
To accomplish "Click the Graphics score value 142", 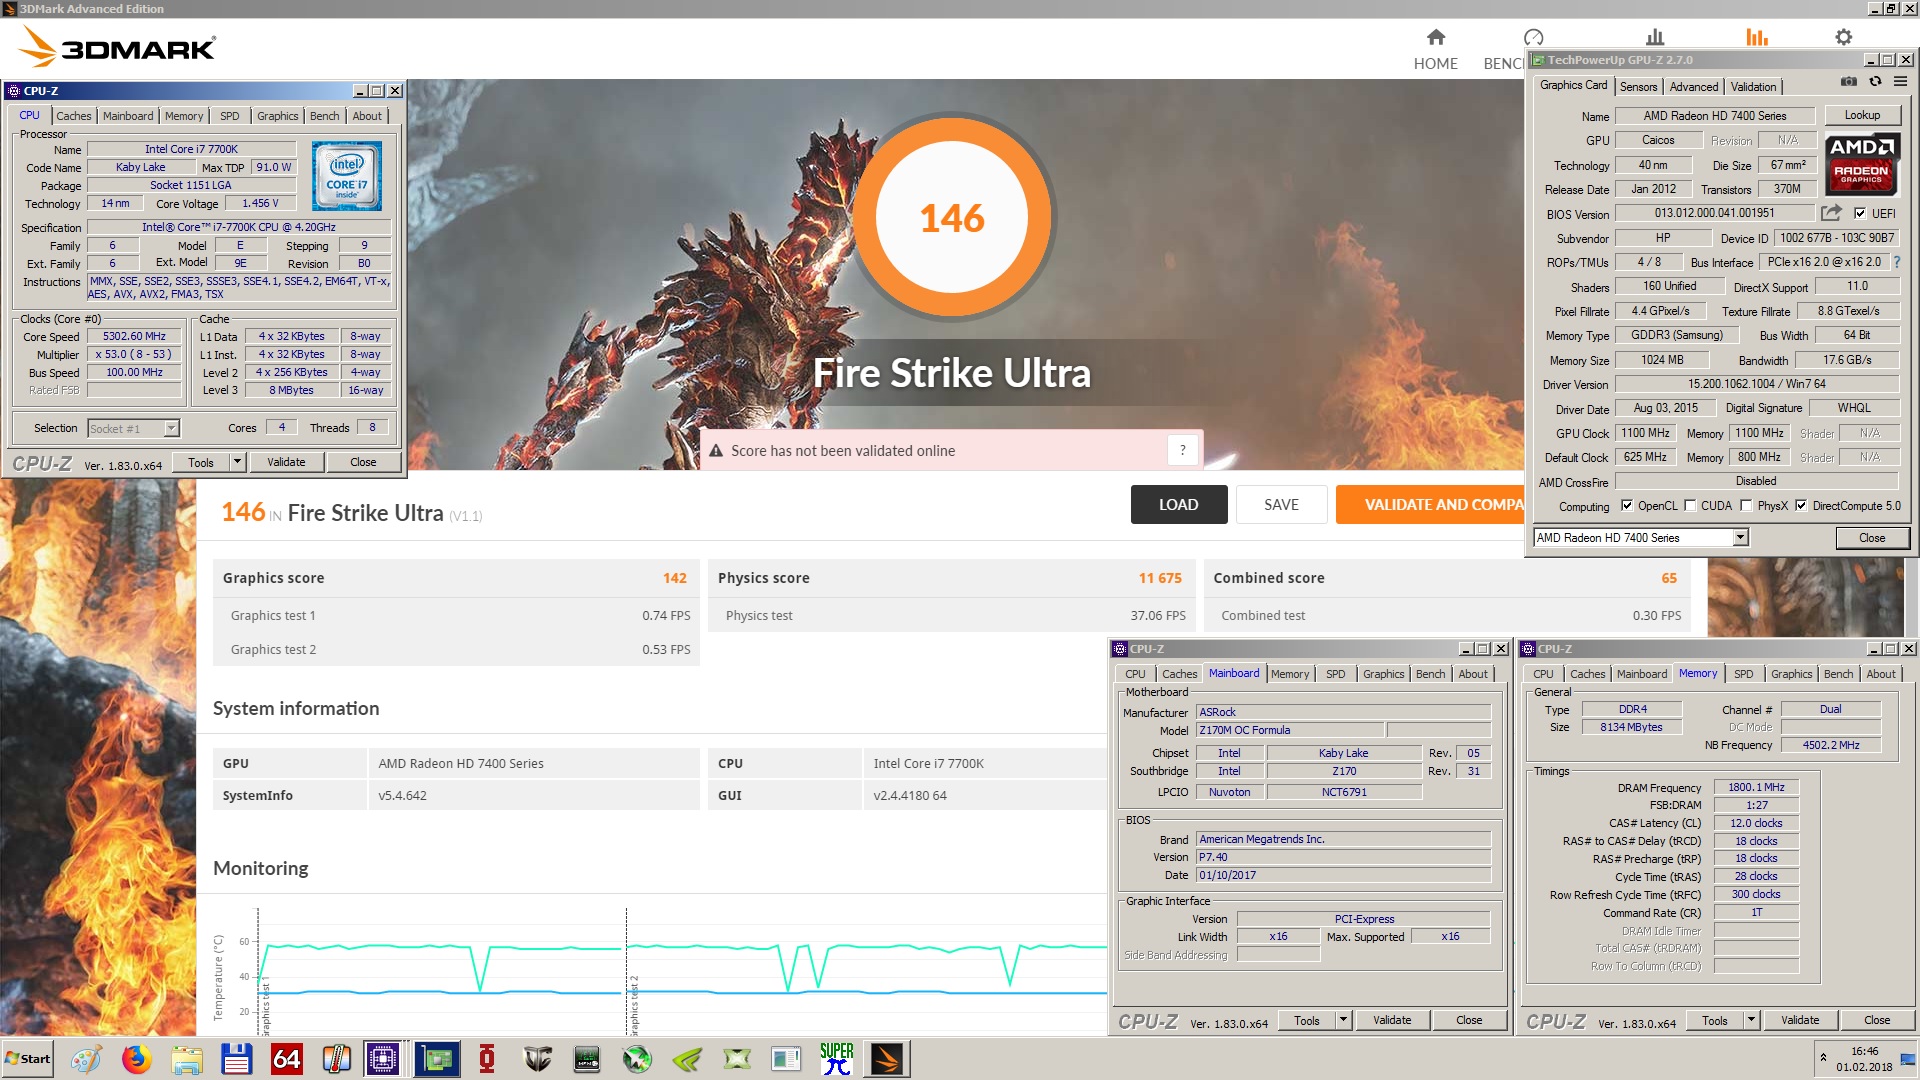I will (x=675, y=578).
